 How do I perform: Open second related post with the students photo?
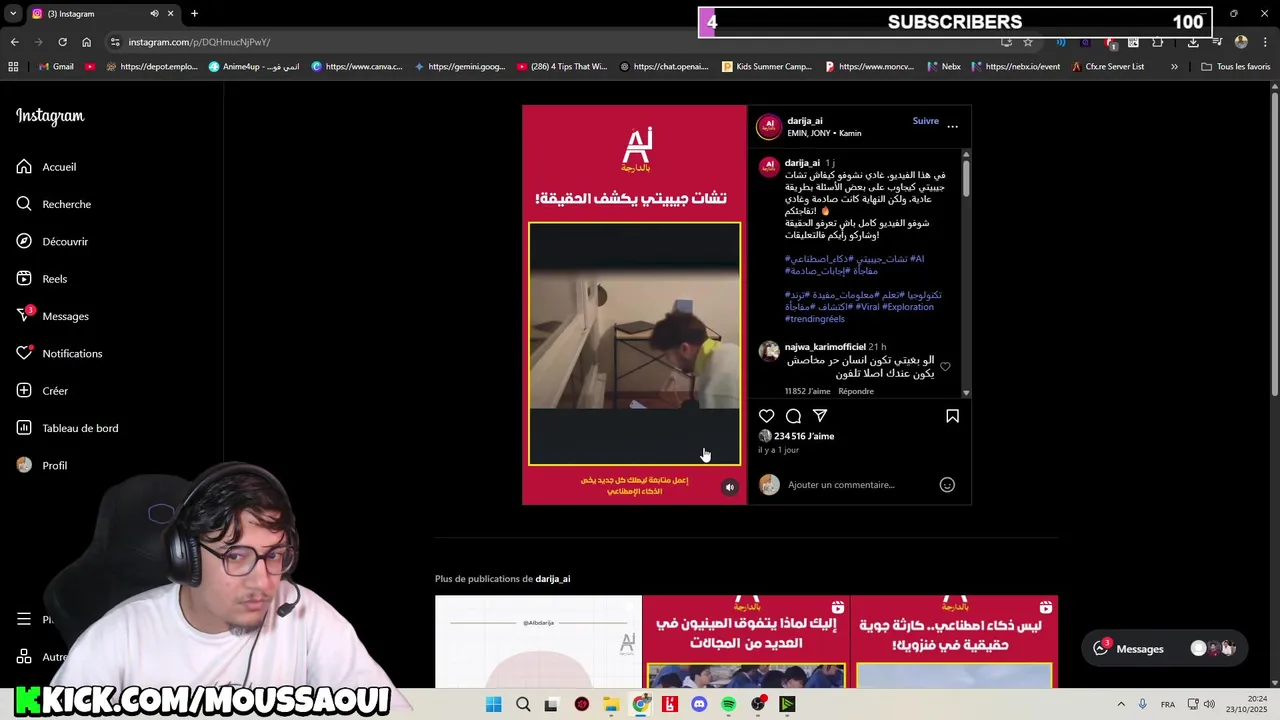[746, 642]
